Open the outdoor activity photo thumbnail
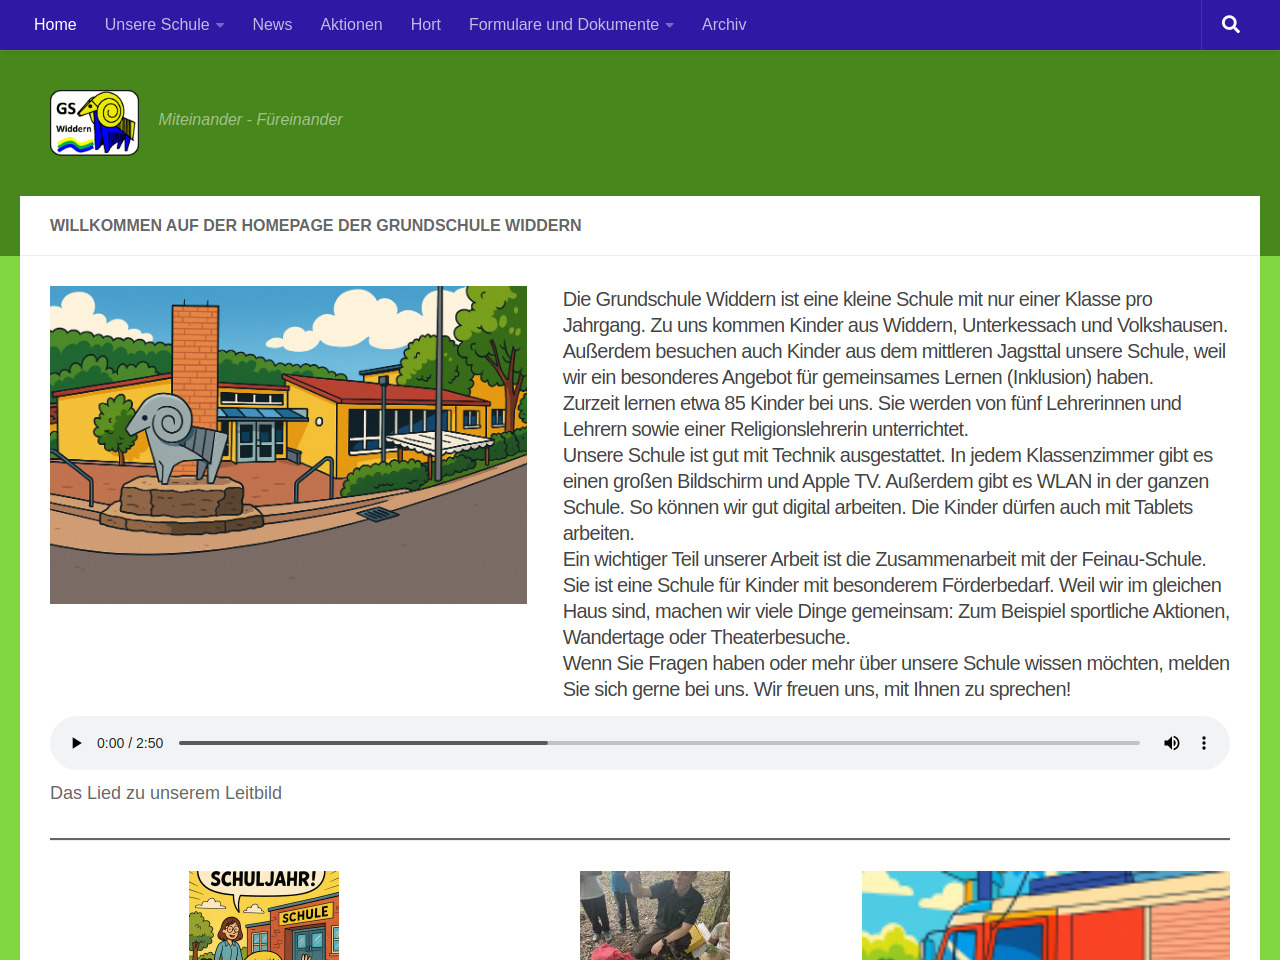 click(654, 915)
